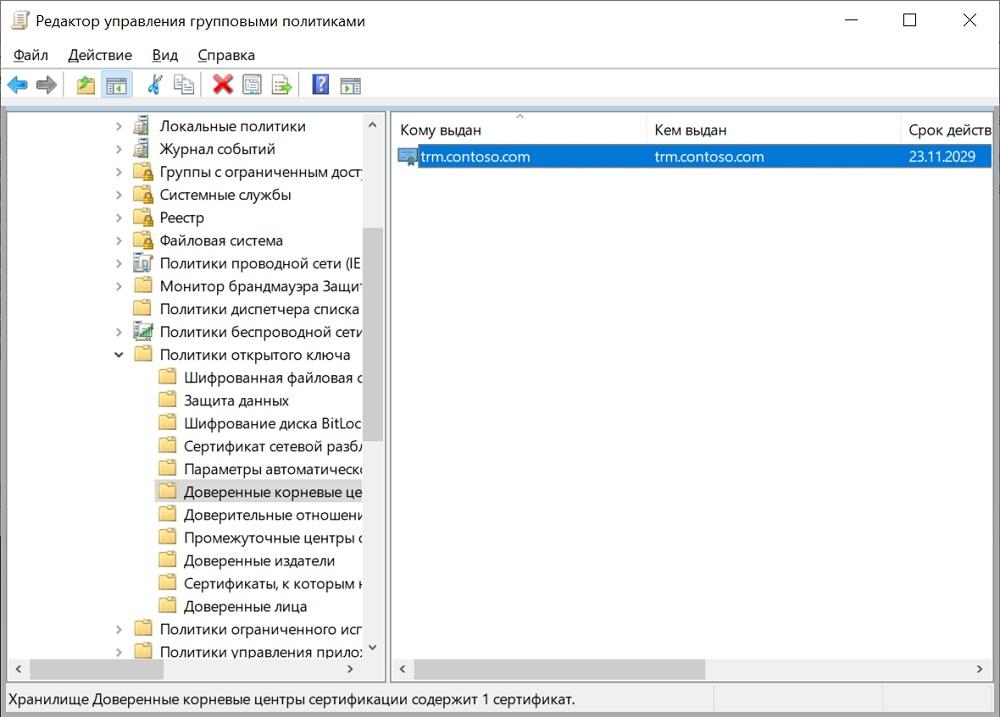Collapse Политики открытого ключа node
The width and height of the screenshot is (1000, 717).
click(119, 355)
